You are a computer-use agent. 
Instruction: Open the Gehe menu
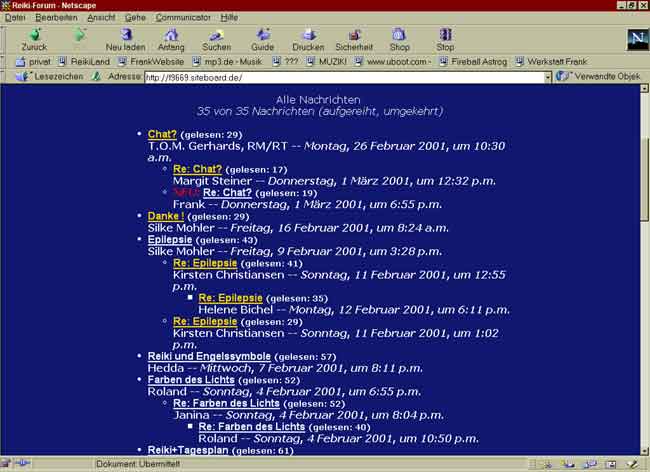tap(135, 17)
